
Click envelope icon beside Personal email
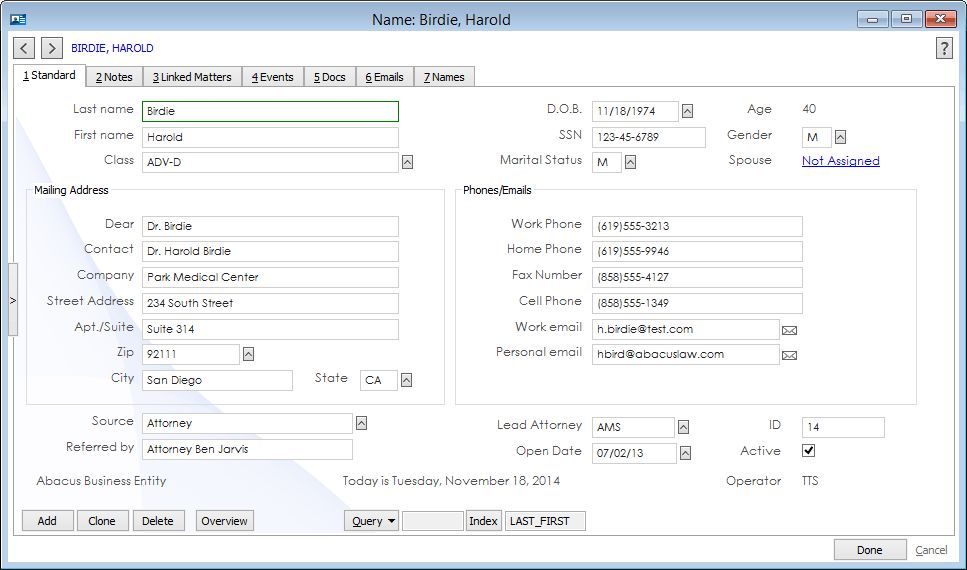(x=789, y=355)
